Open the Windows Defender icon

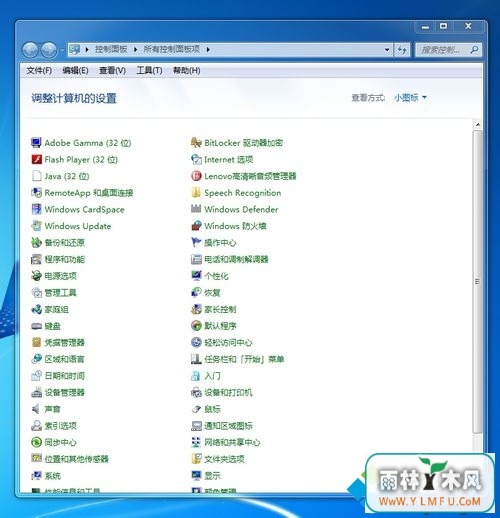tap(196, 209)
